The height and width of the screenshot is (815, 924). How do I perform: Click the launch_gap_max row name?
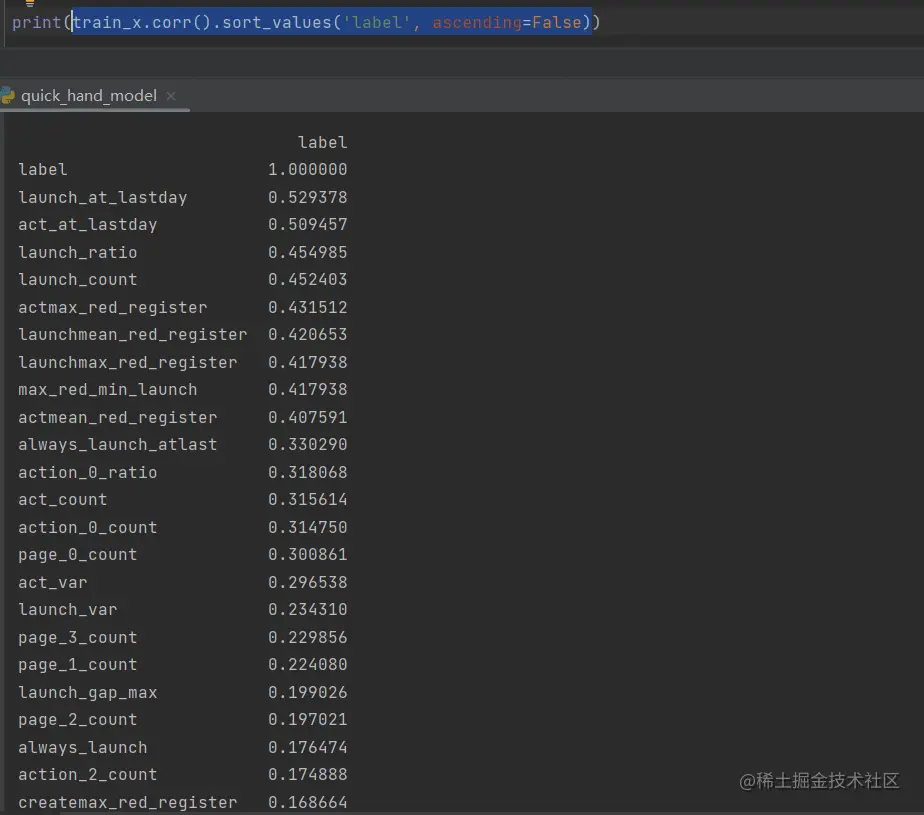click(88, 692)
